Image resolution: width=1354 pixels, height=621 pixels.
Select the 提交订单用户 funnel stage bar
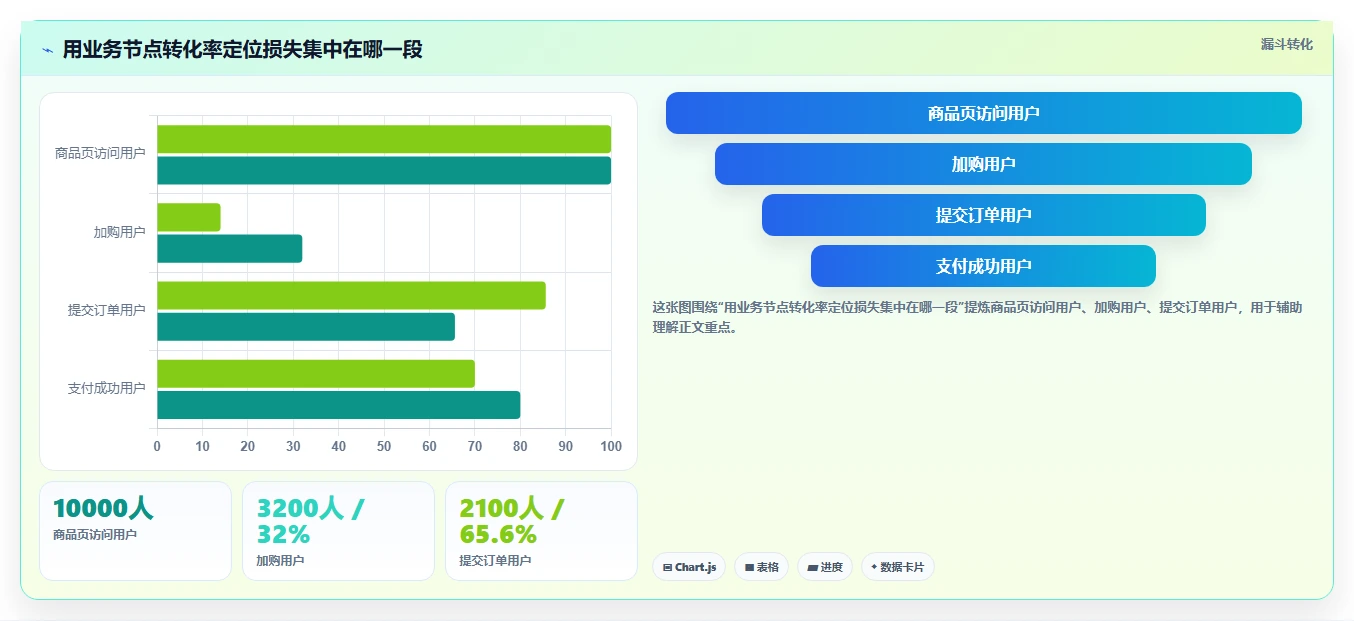coord(984,215)
